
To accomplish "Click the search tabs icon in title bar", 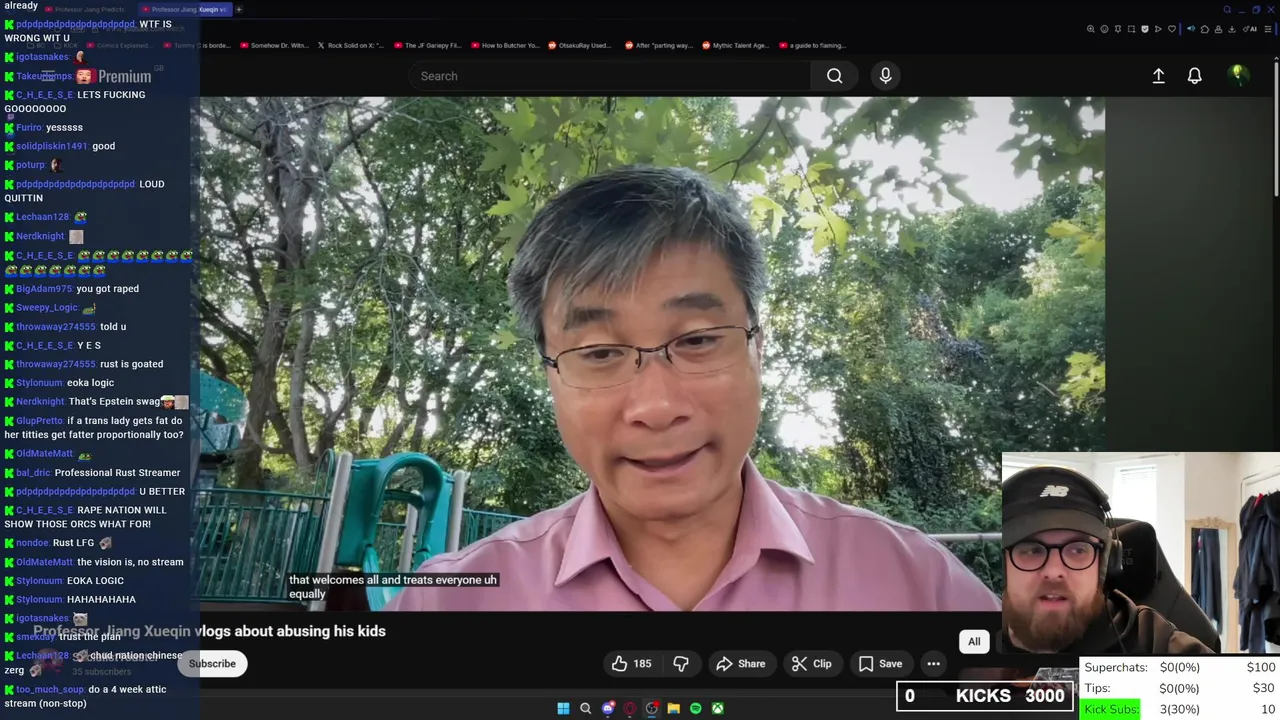I will click(1227, 10).
